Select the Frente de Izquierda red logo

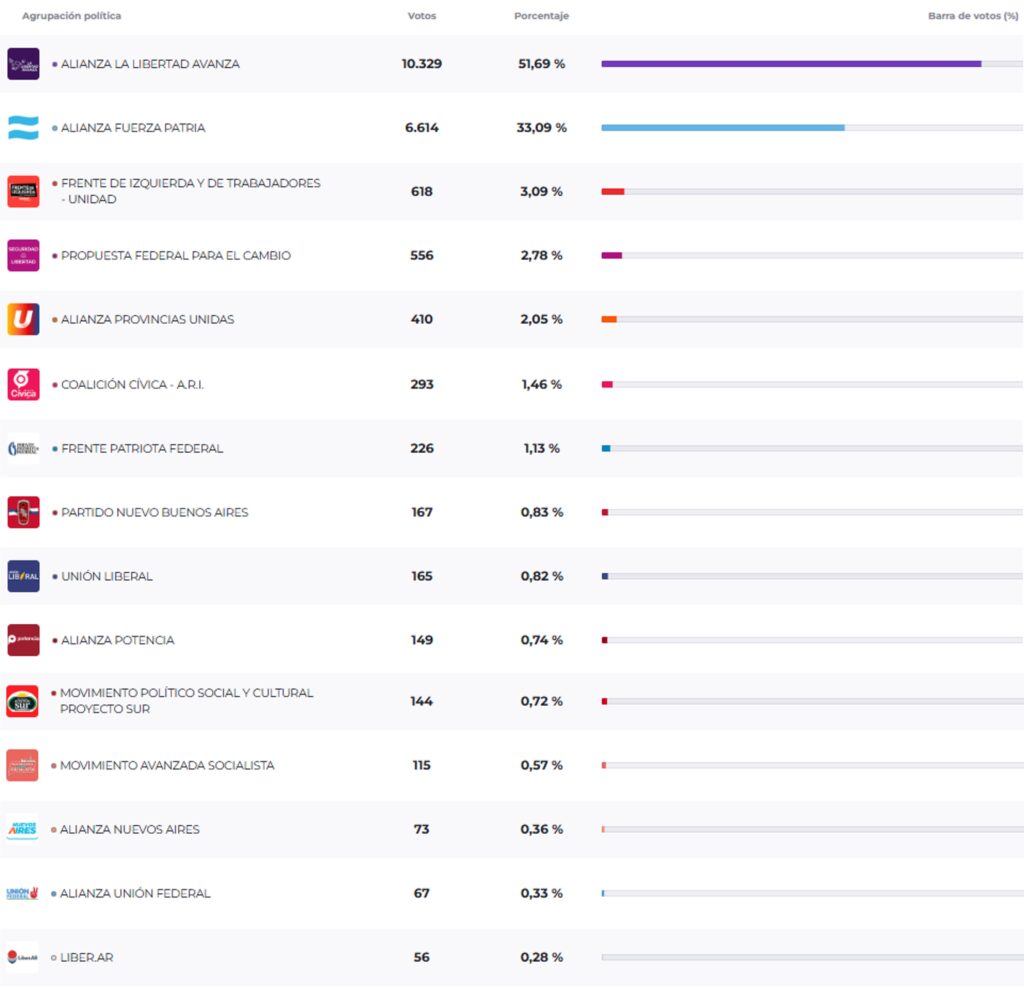(x=23, y=191)
